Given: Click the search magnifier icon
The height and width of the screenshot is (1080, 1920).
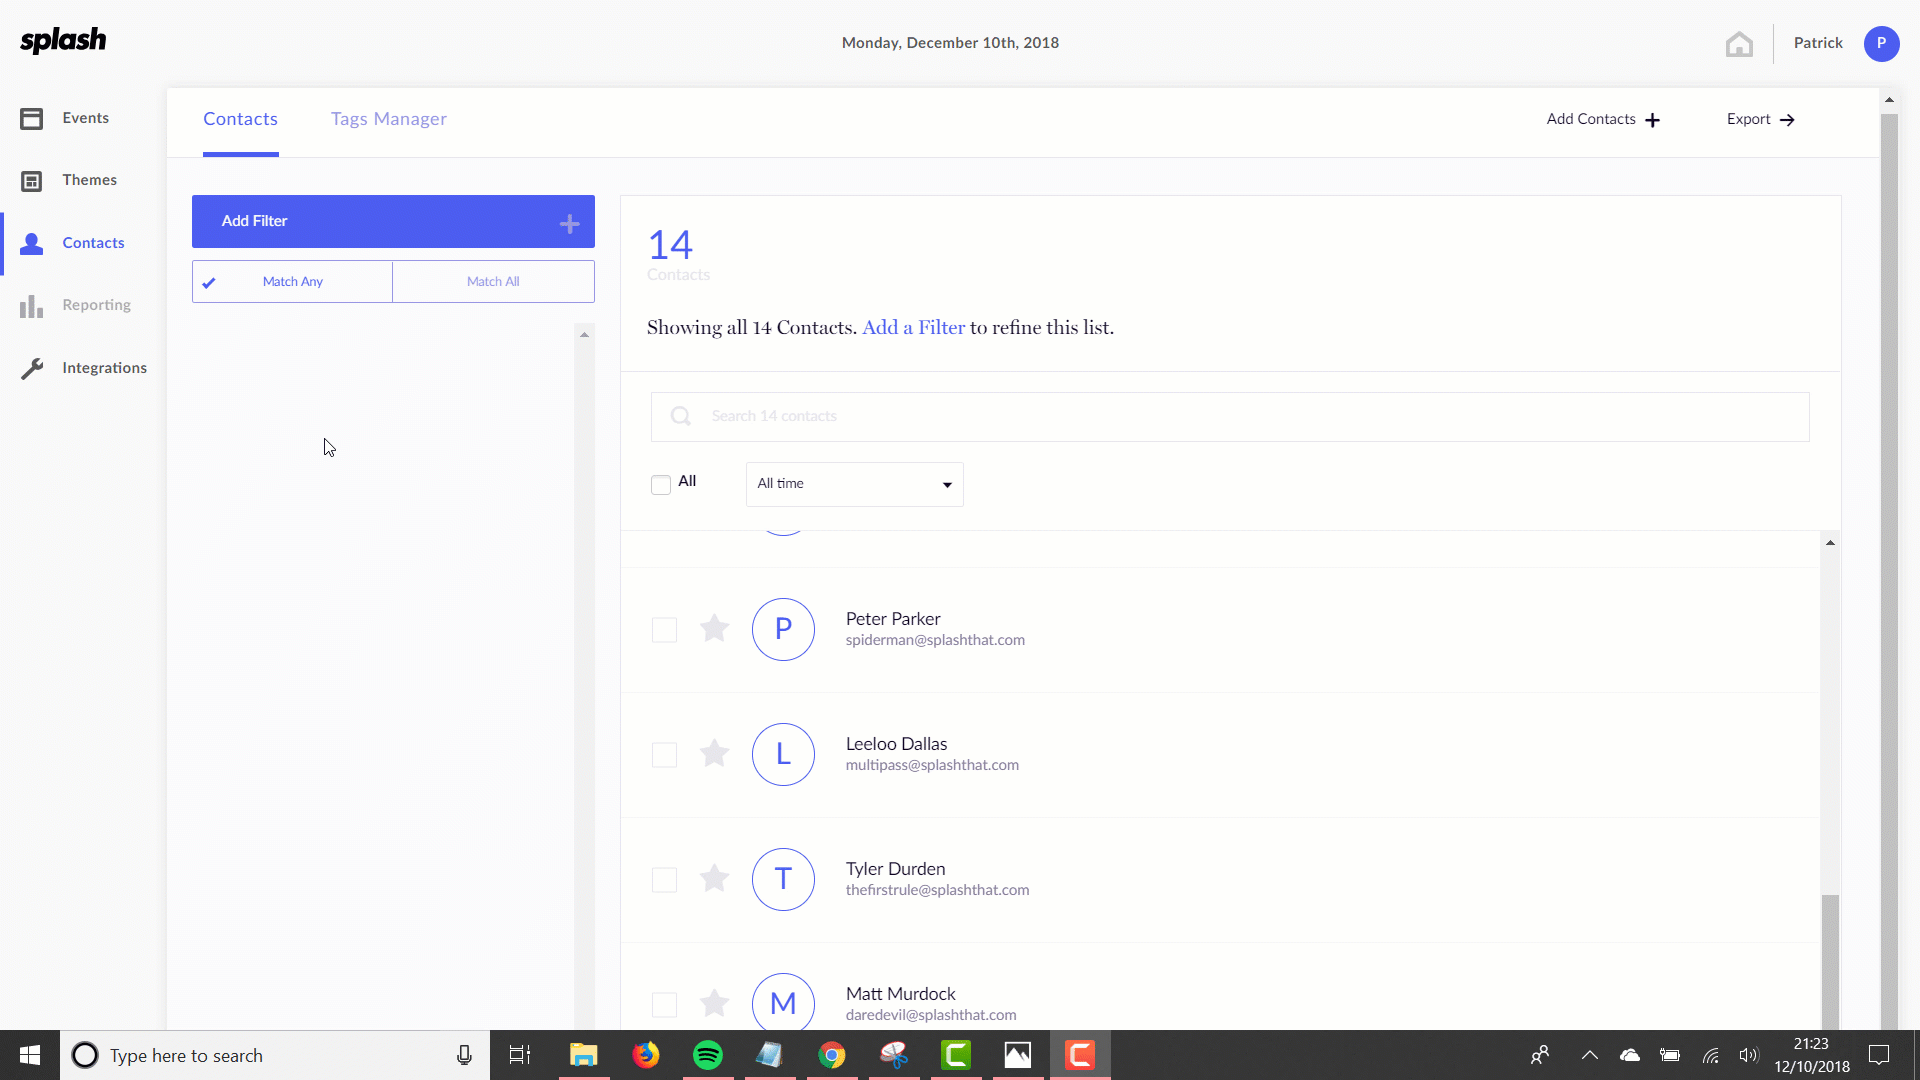Looking at the screenshot, I should pyautogui.click(x=681, y=416).
